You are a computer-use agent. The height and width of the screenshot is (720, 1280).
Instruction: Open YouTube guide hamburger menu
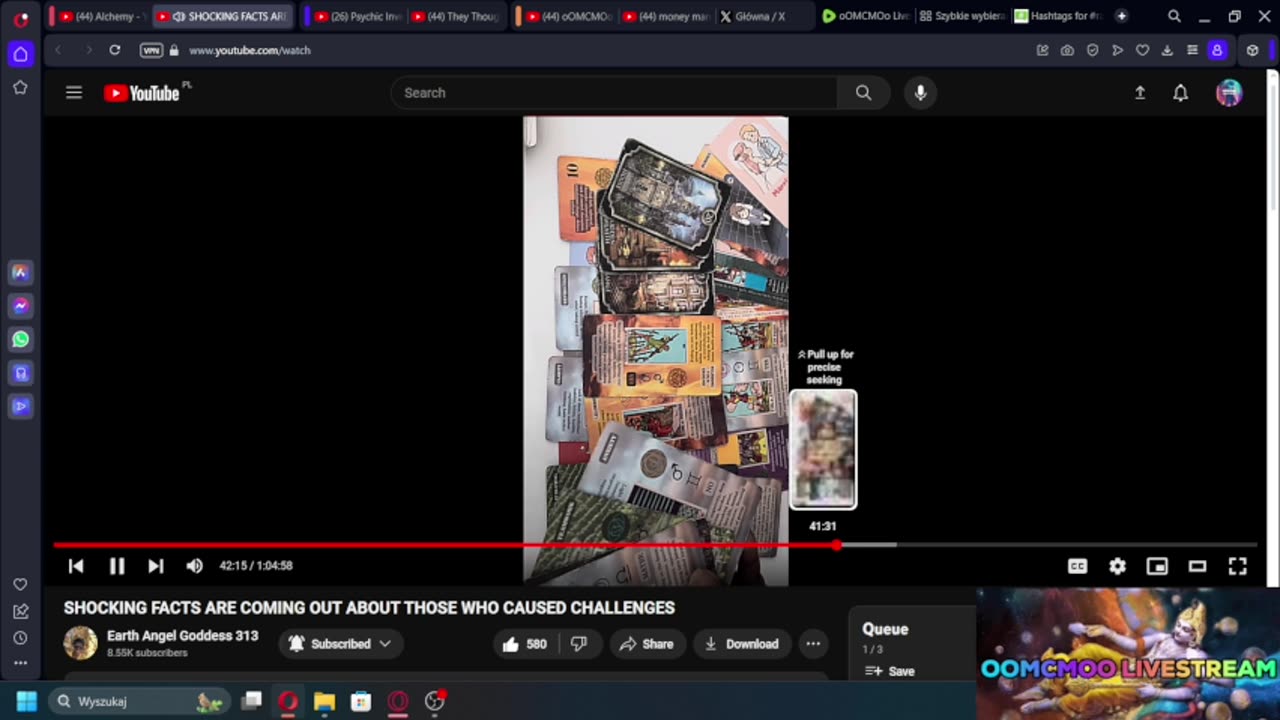74,93
